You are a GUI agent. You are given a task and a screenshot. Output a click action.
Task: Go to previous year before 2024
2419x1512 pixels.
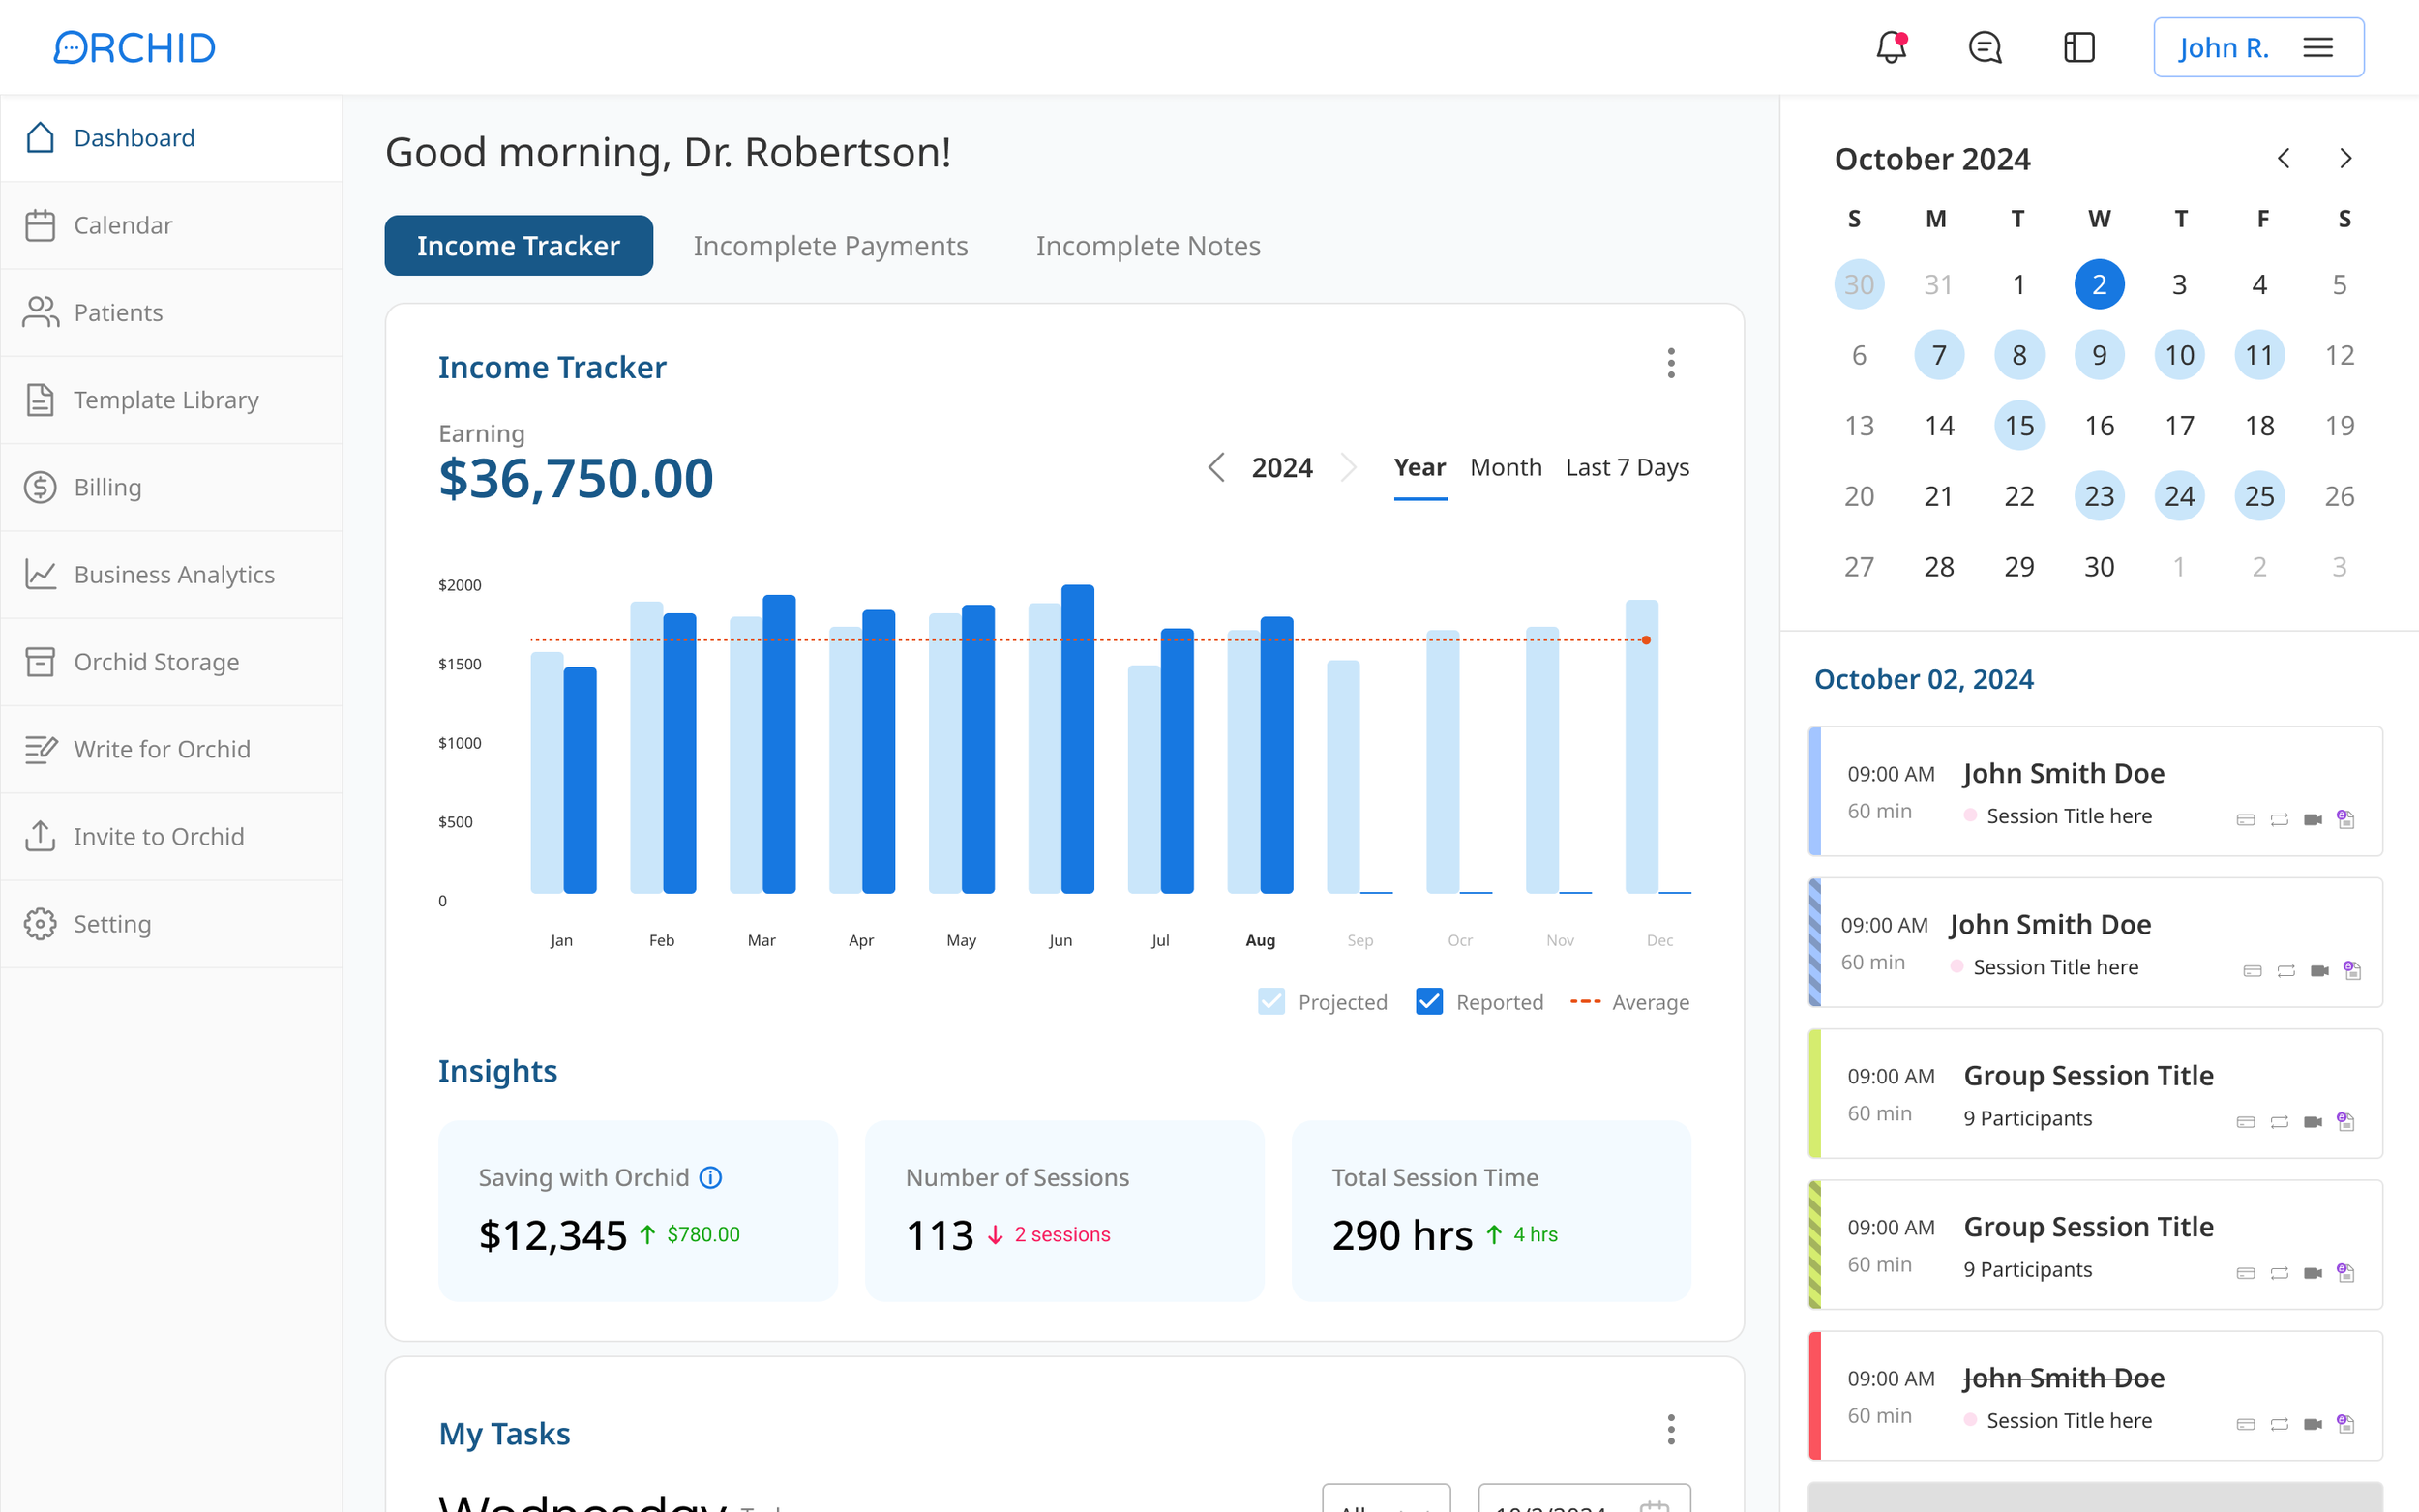1216,467
